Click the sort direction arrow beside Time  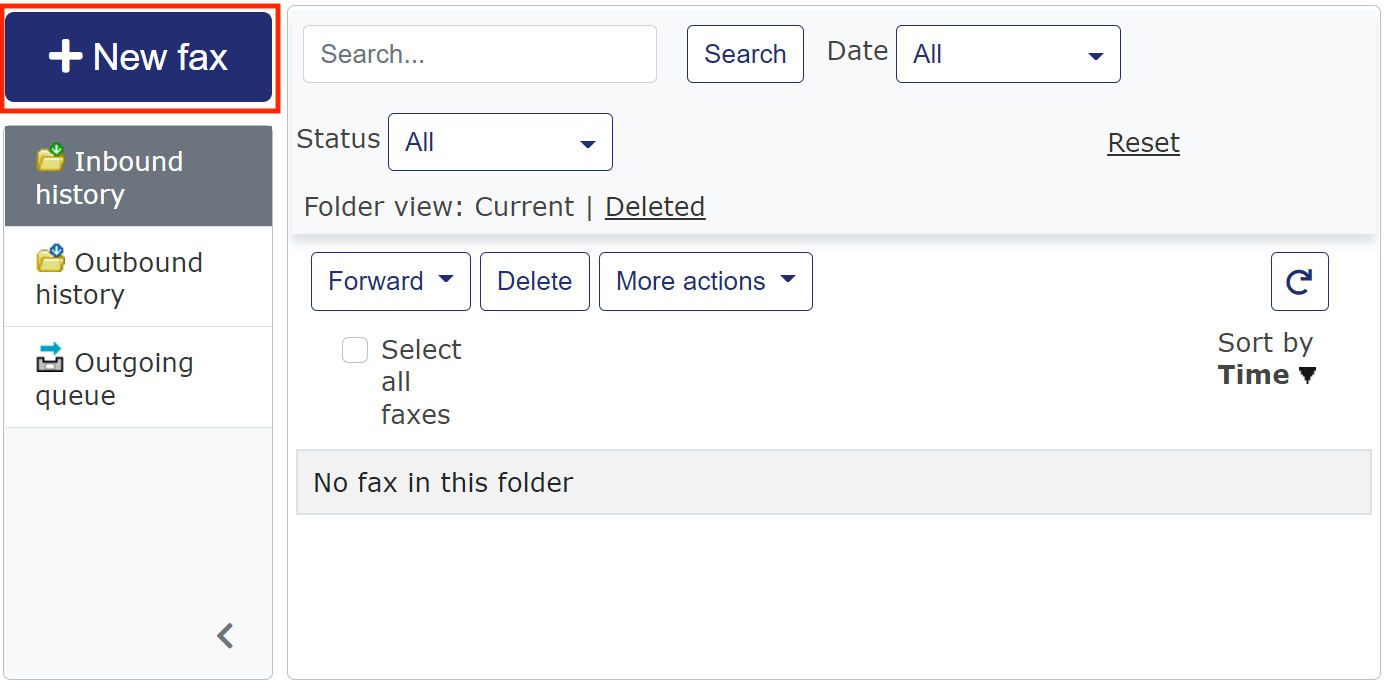1307,376
